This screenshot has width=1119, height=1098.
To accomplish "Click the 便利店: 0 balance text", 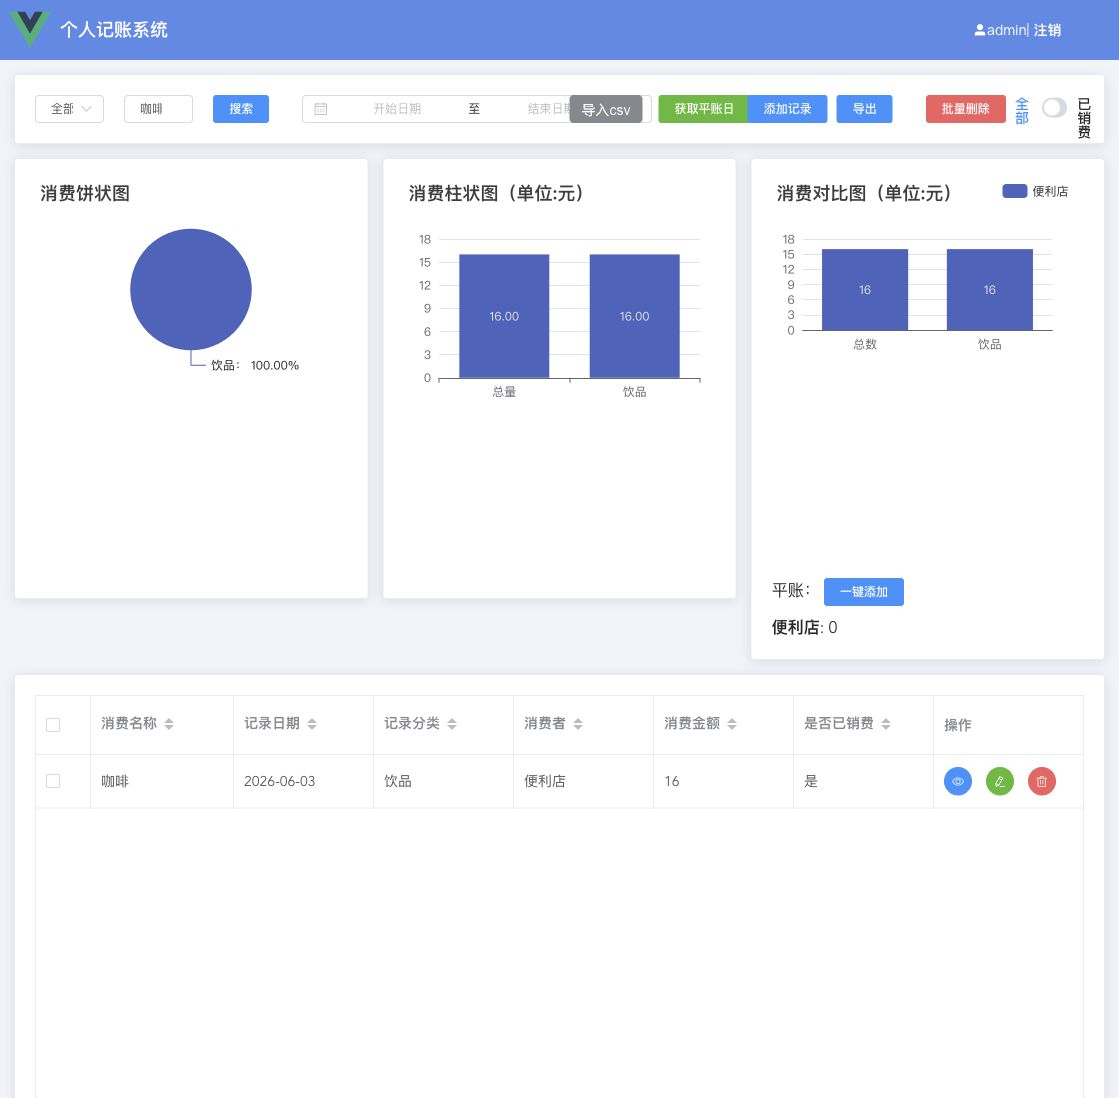I will (804, 627).
